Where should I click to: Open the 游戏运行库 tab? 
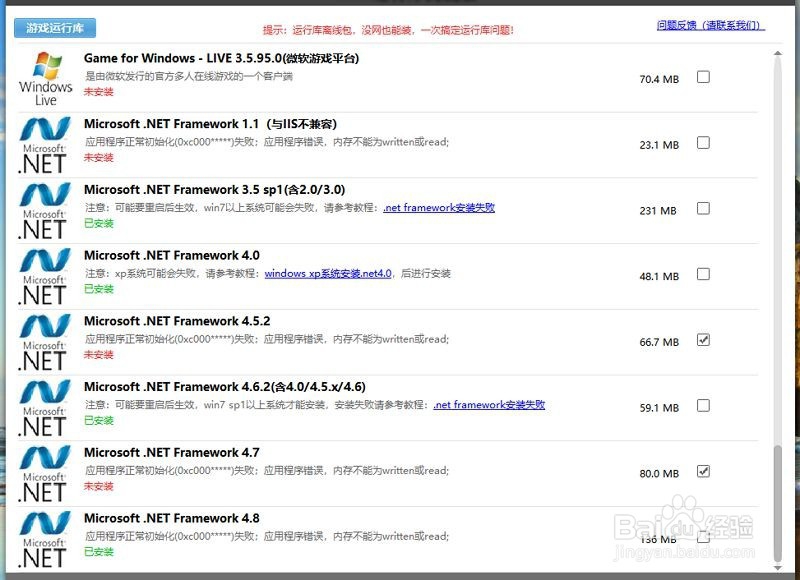(x=55, y=28)
